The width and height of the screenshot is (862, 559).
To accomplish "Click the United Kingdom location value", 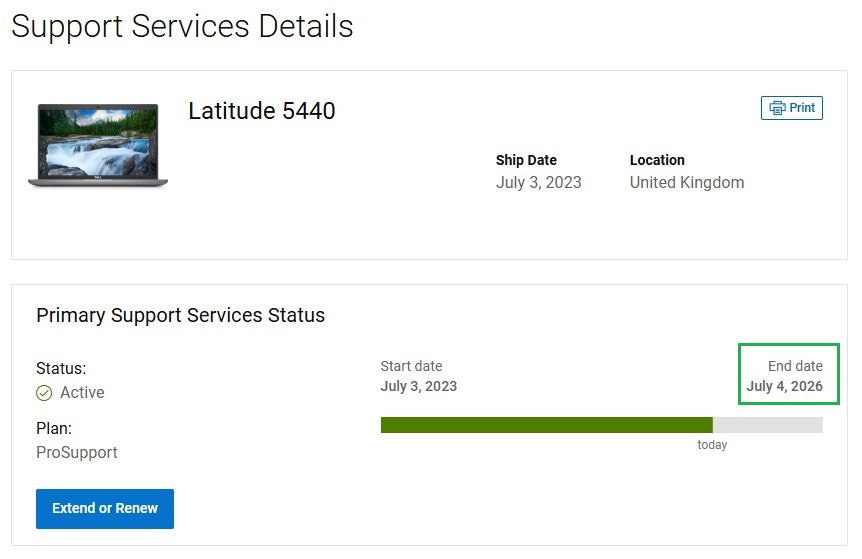I will coord(687,183).
